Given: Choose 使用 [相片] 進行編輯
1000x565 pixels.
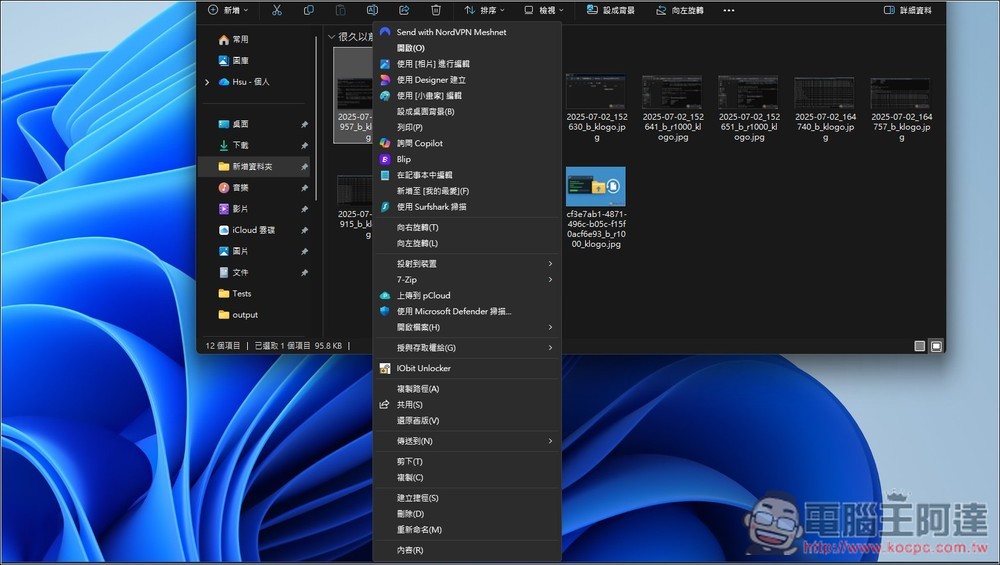Looking at the screenshot, I should tap(467, 64).
